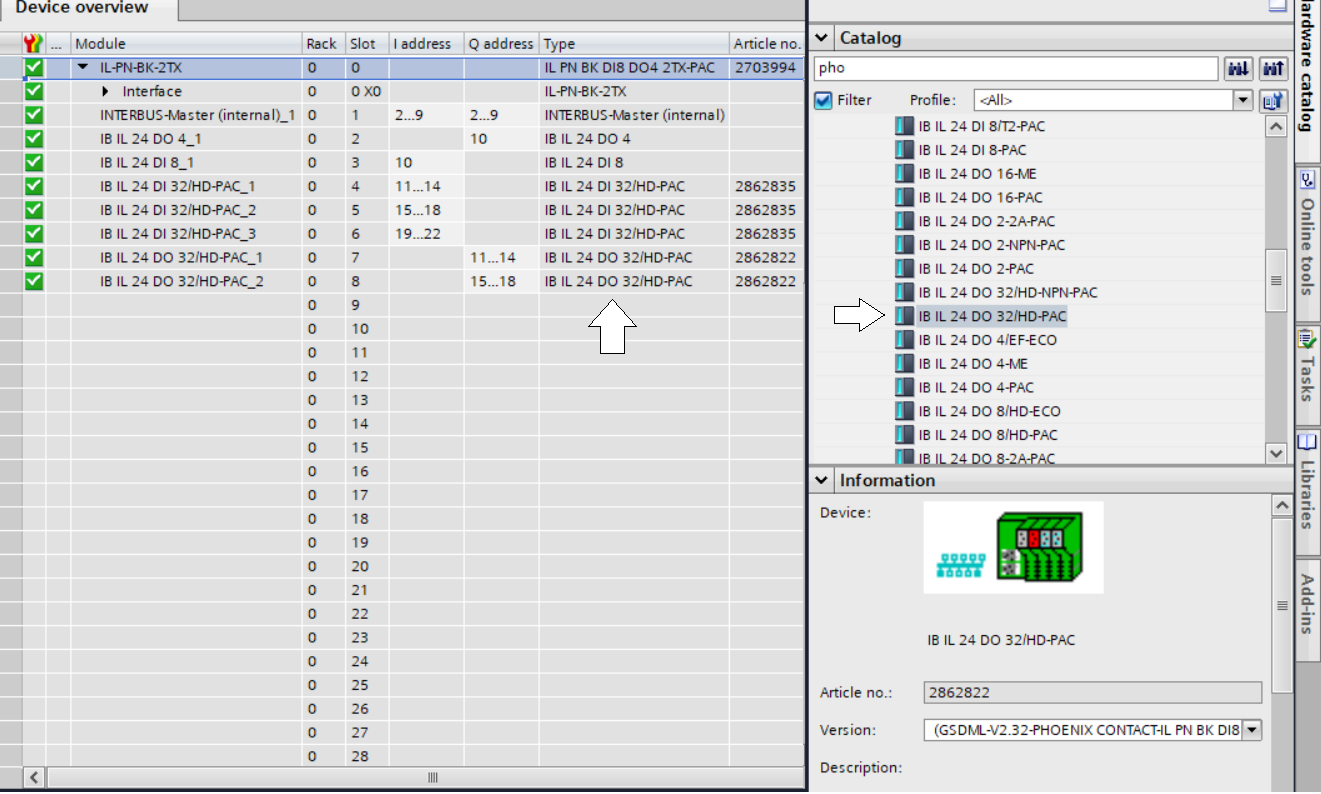1321x794 pixels.
Task: Click the empty slot 9 cell
Action: pos(366,305)
